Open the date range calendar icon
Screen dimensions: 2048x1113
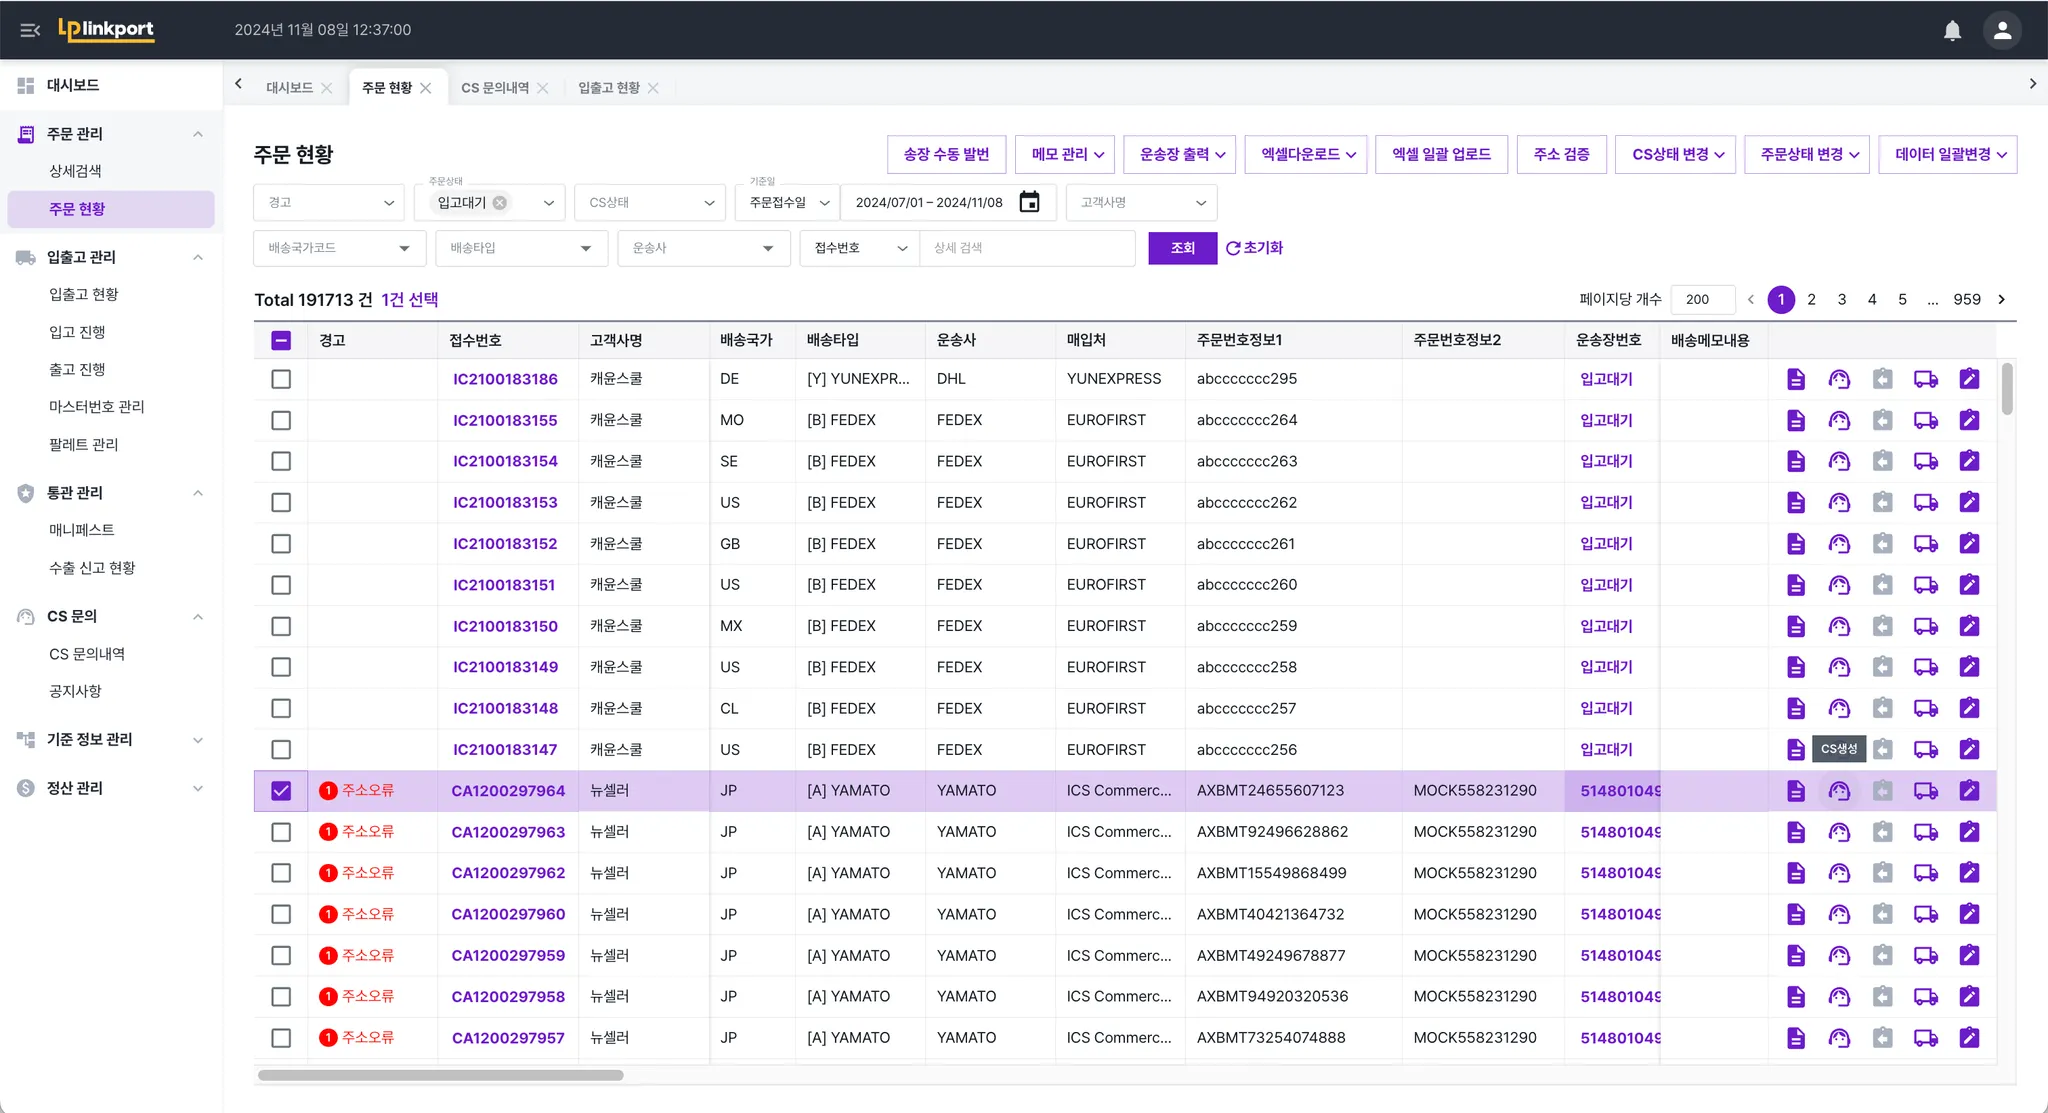(x=1029, y=202)
